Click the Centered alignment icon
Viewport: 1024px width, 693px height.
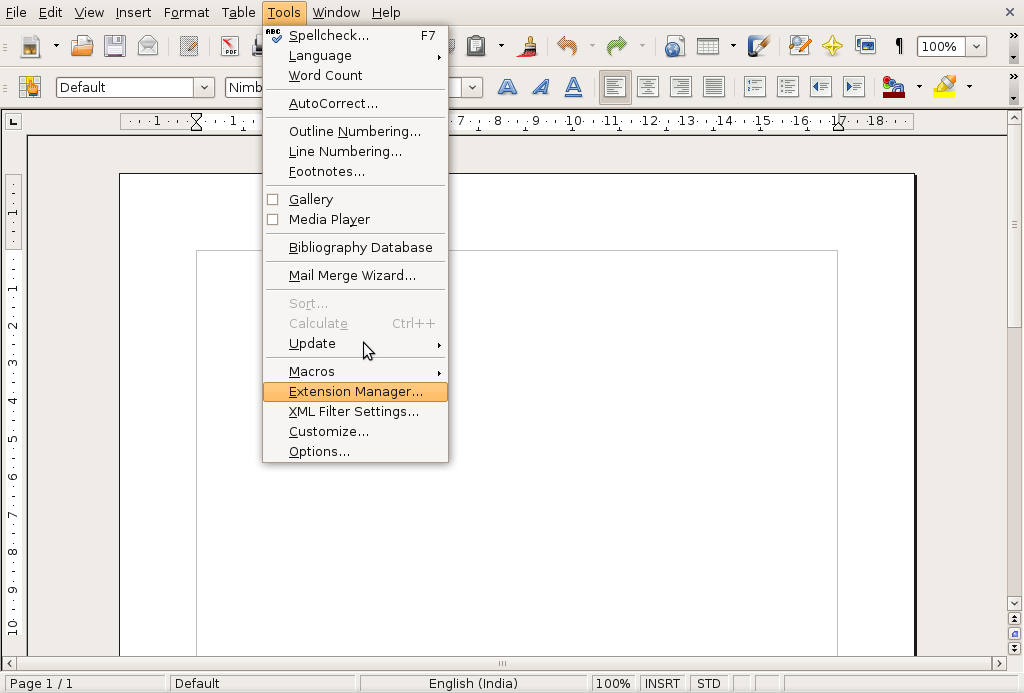coord(648,87)
